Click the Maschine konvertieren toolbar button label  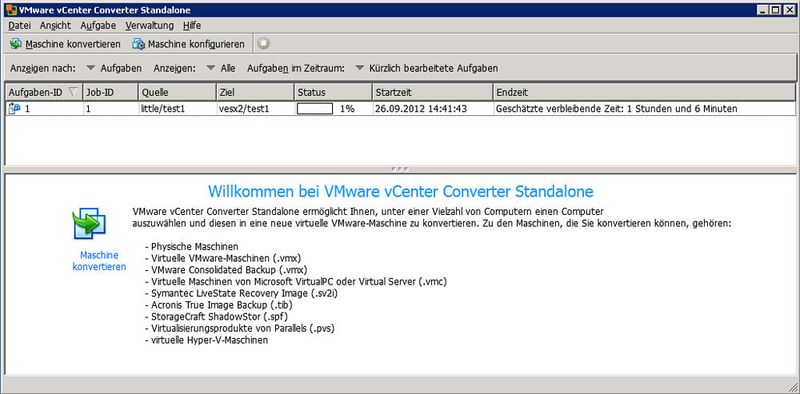pyautogui.click(x=73, y=44)
